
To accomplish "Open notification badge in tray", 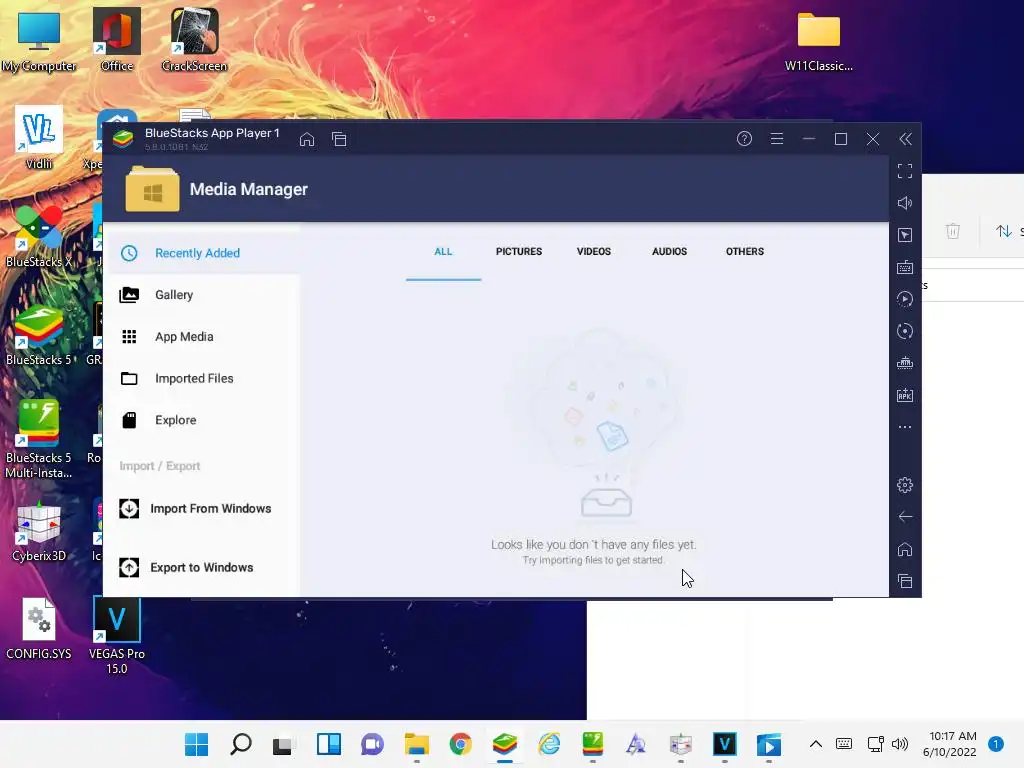I will 996,744.
